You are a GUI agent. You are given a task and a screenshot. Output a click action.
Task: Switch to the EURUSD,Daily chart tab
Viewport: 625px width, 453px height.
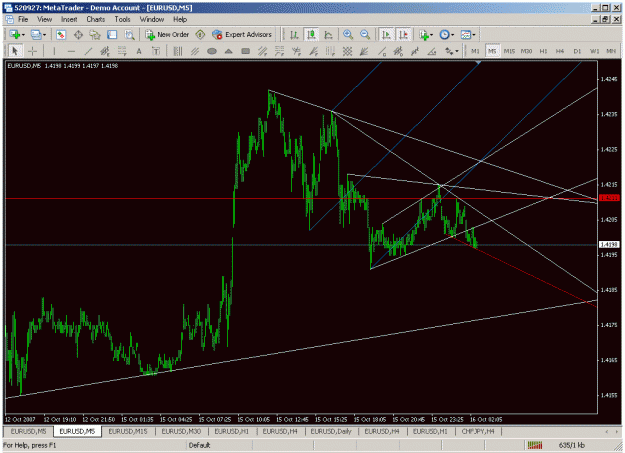point(331,431)
